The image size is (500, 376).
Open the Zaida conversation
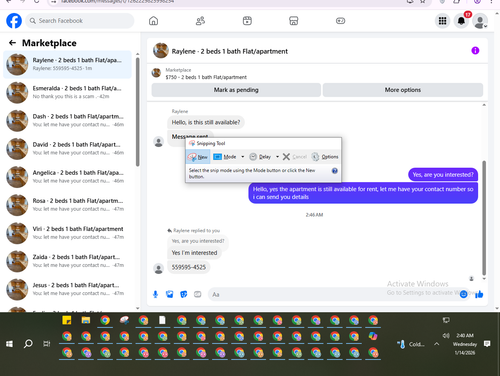(67, 261)
